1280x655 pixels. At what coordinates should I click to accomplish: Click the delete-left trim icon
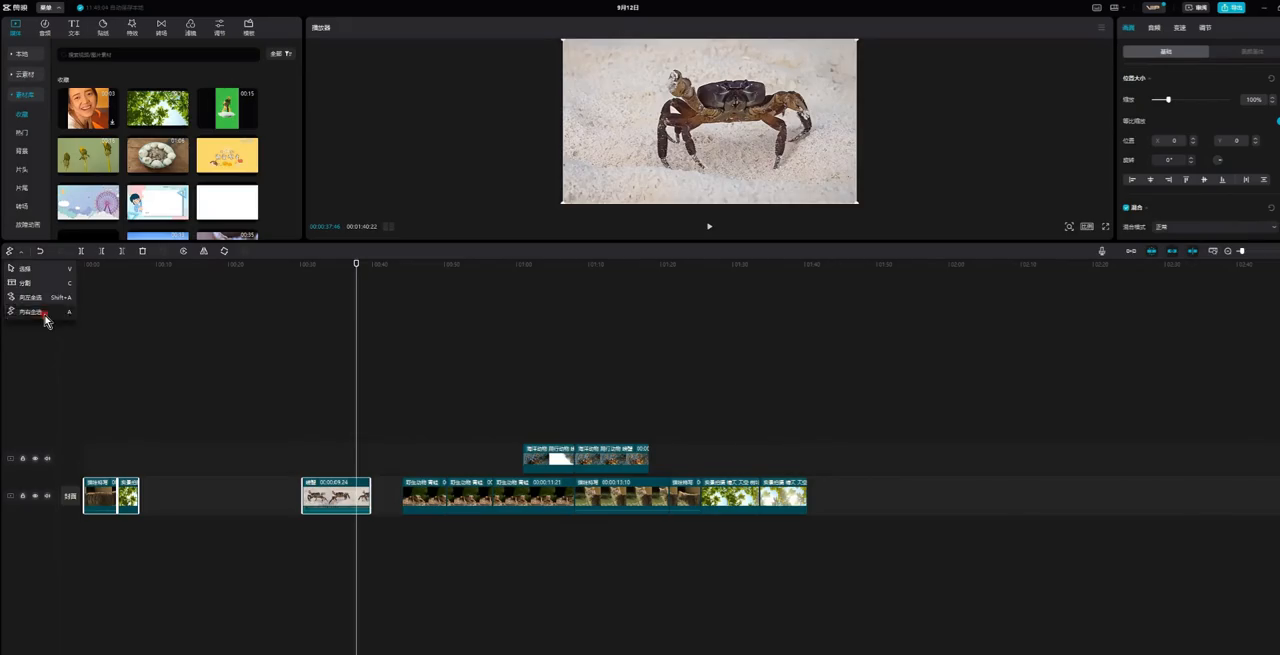coord(101,251)
